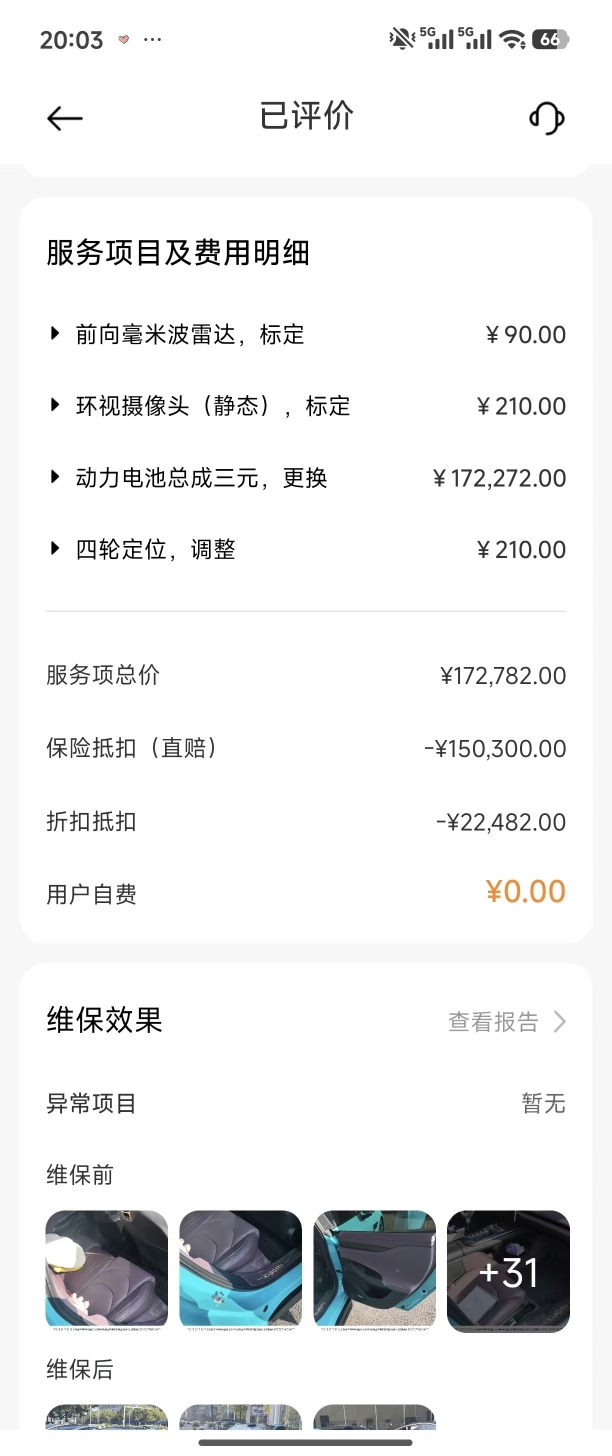This screenshot has width=612, height=1456.
Task: Open third 维保前 door photo thumbnail
Action: (375, 1270)
